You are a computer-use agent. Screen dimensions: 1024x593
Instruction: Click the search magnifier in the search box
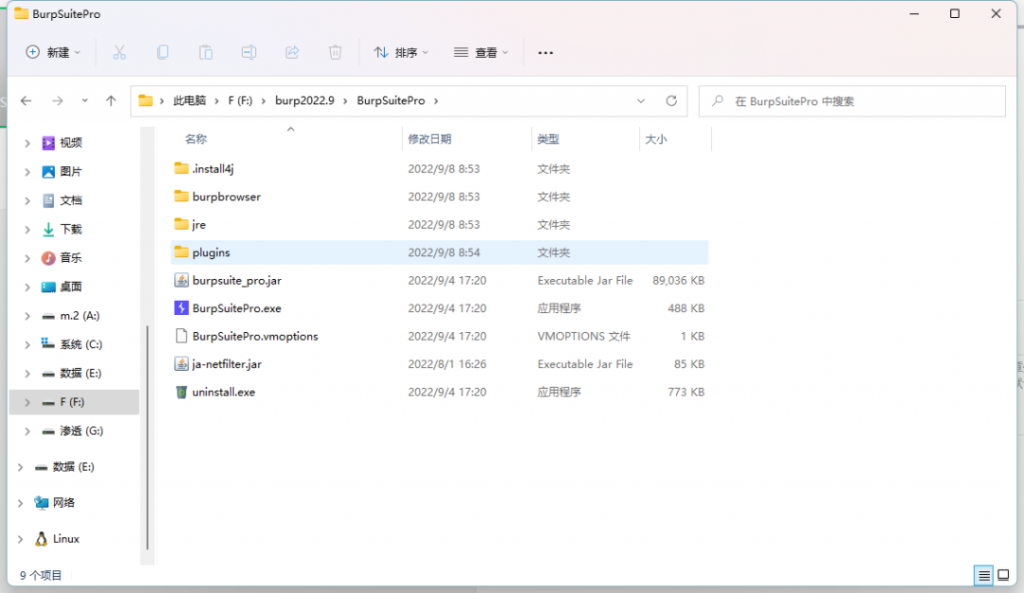(717, 100)
